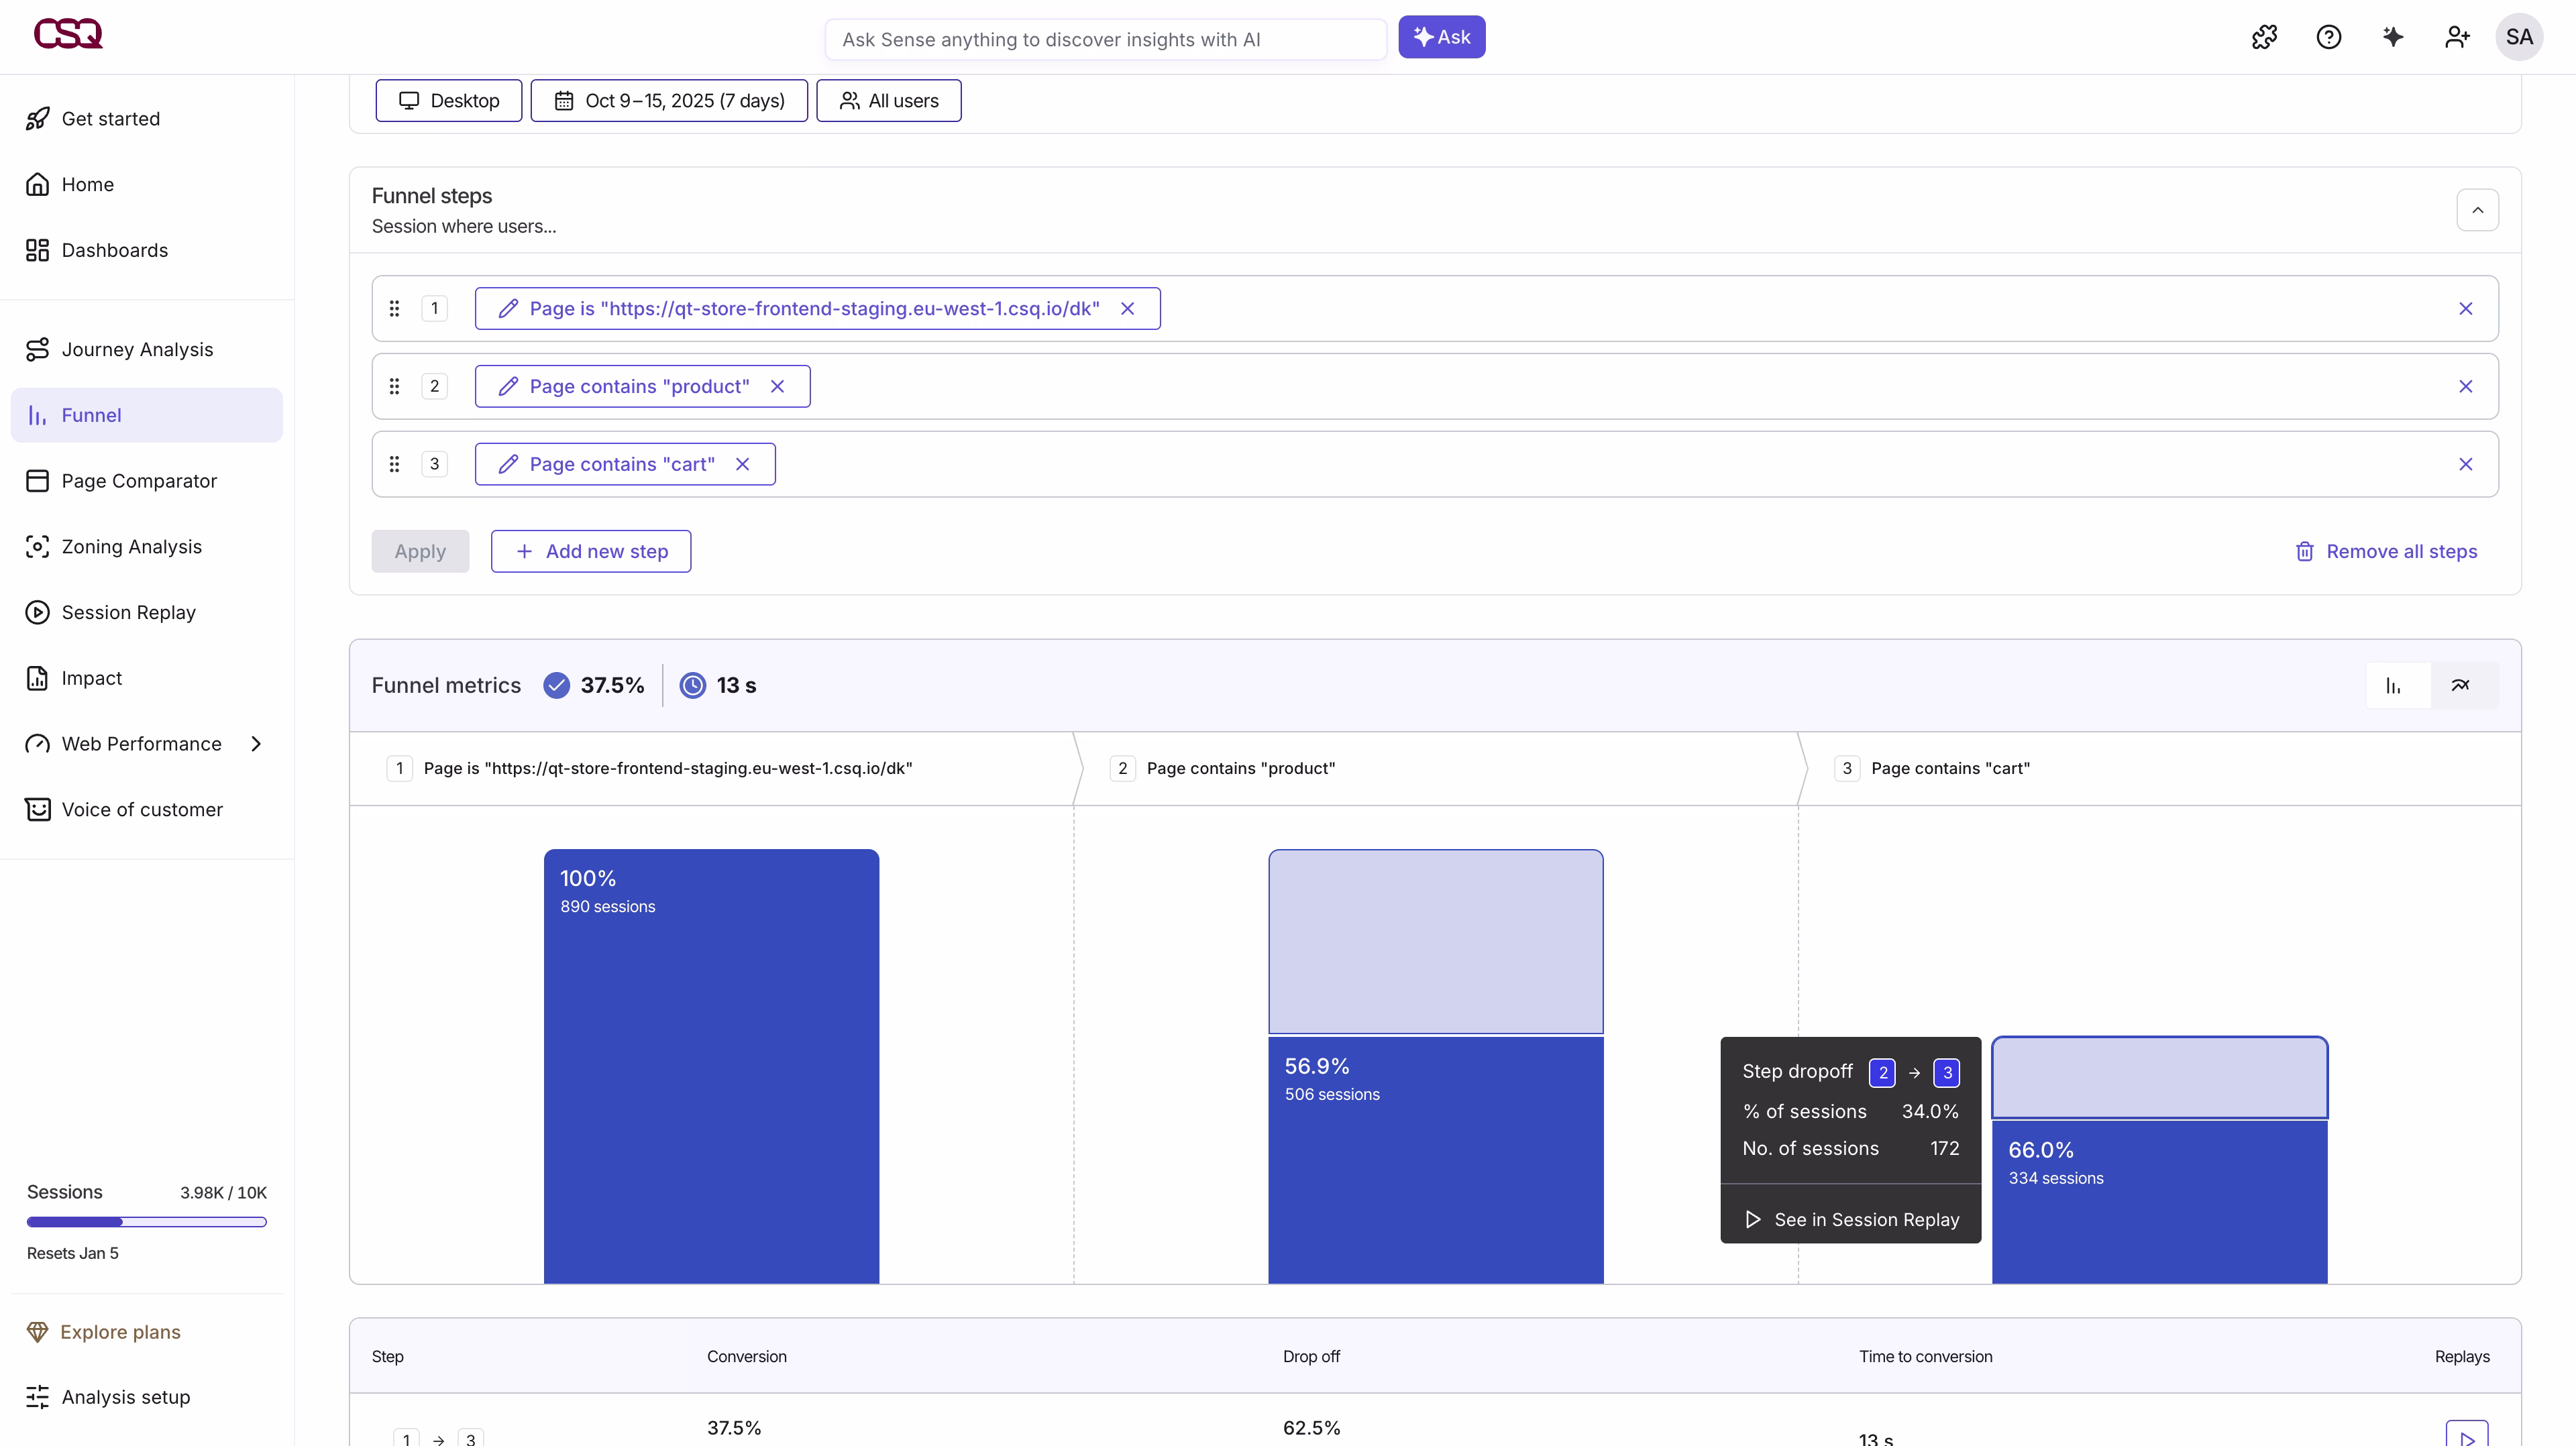Image resolution: width=2576 pixels, height=1446 pixels.
Task: Click Add new step button
Action: 591,551
